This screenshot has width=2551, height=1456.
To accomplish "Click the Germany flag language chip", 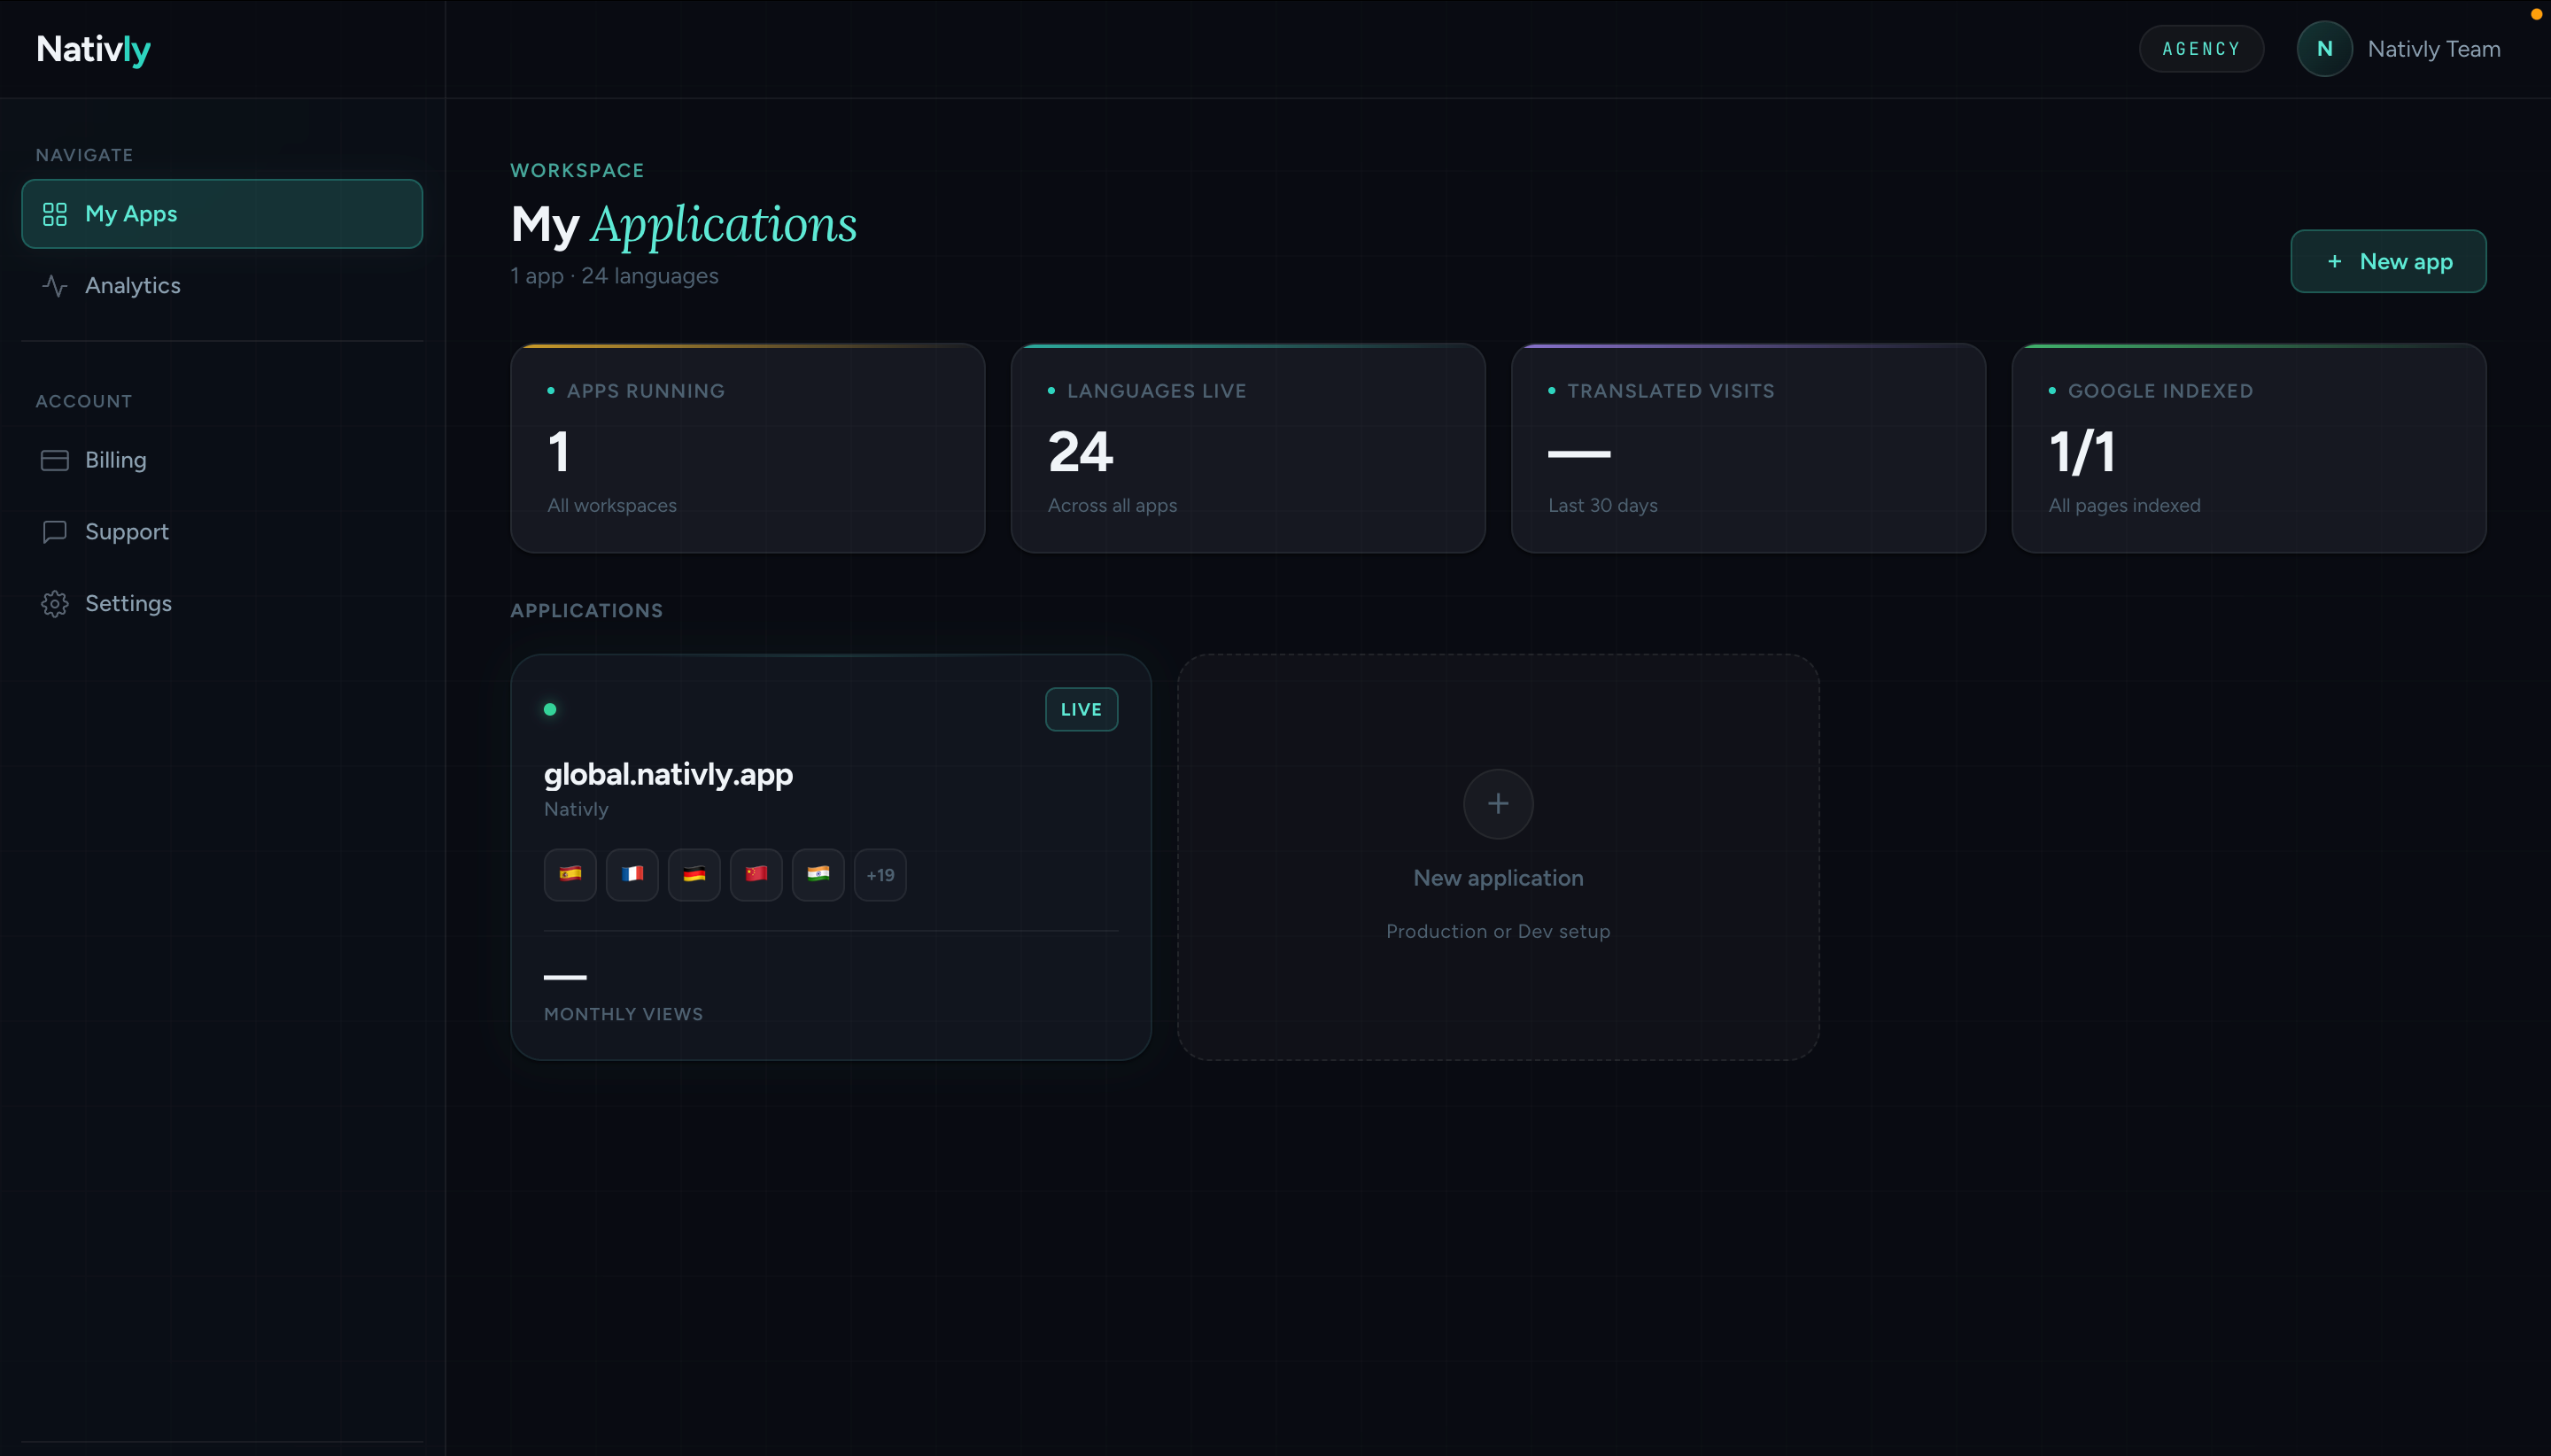I will tap(694, 875).
